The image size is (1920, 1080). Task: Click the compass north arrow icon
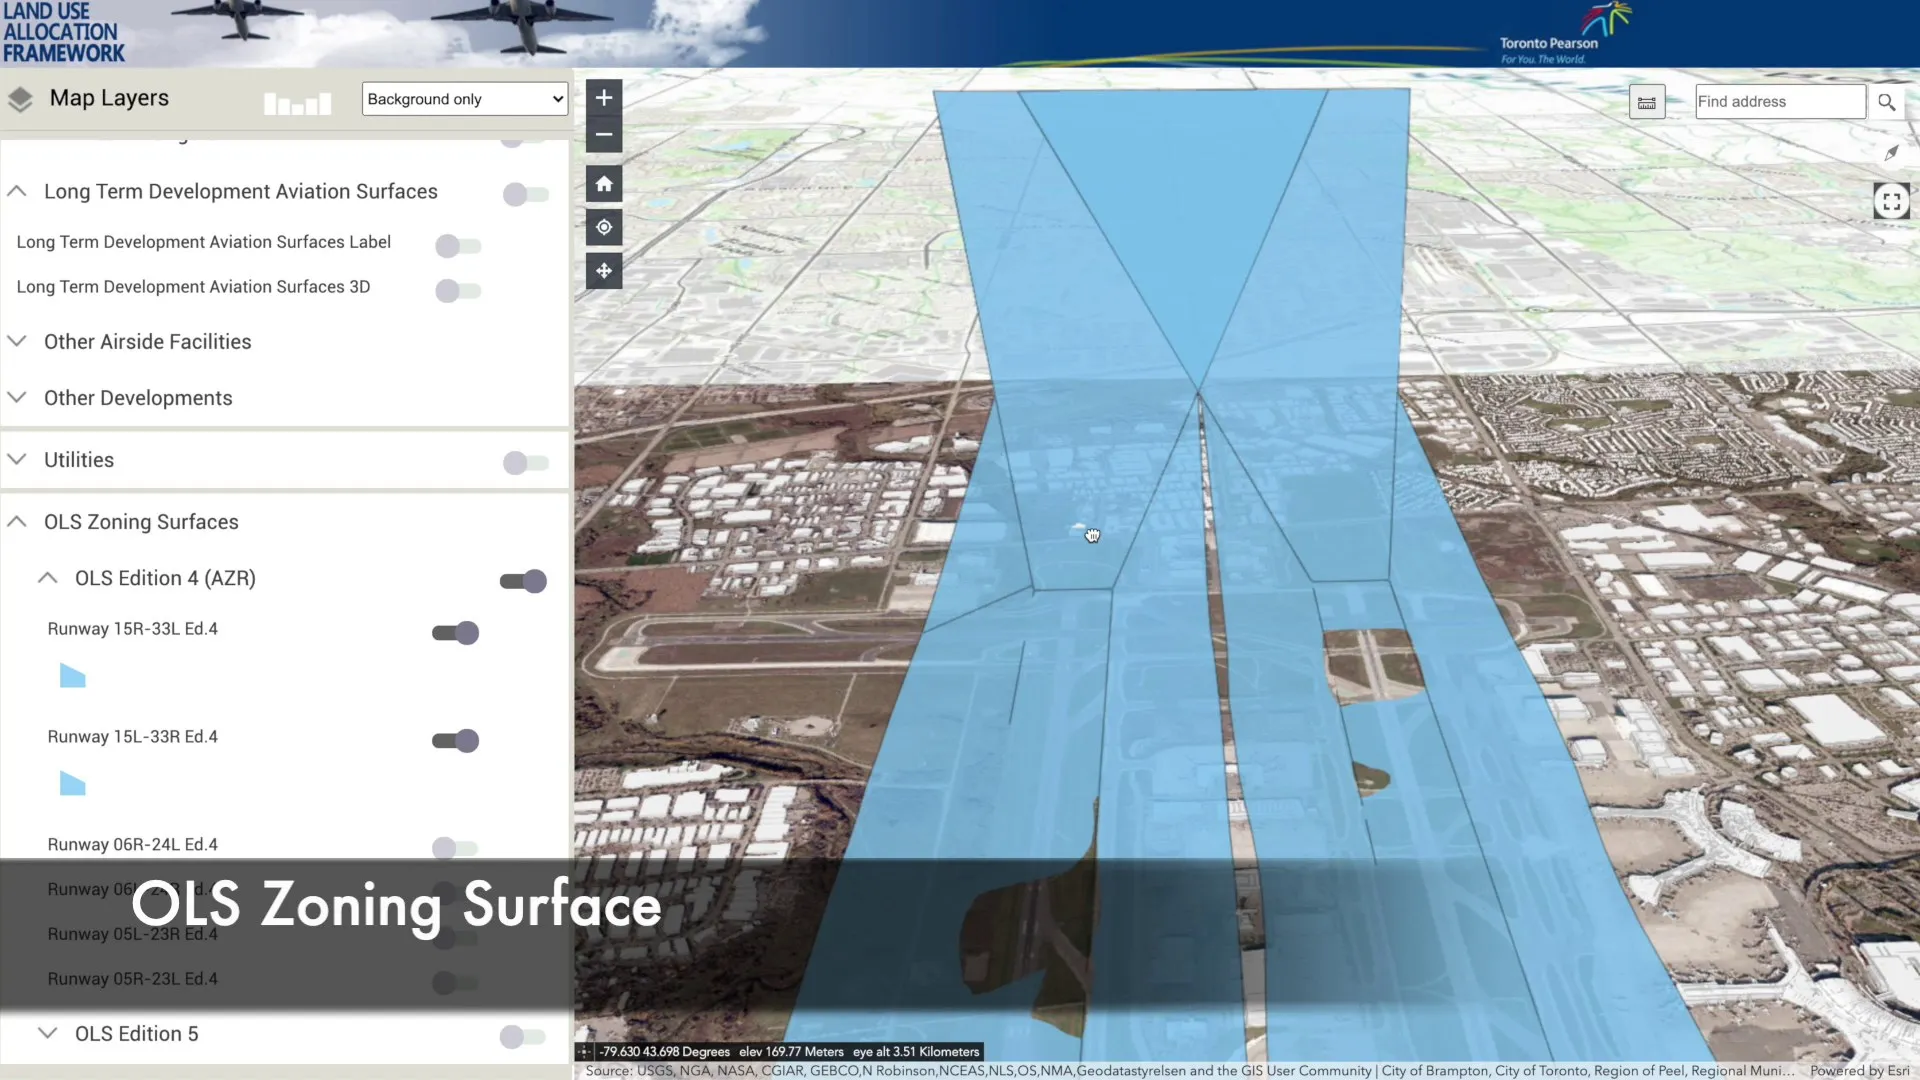click(1891, 153)
